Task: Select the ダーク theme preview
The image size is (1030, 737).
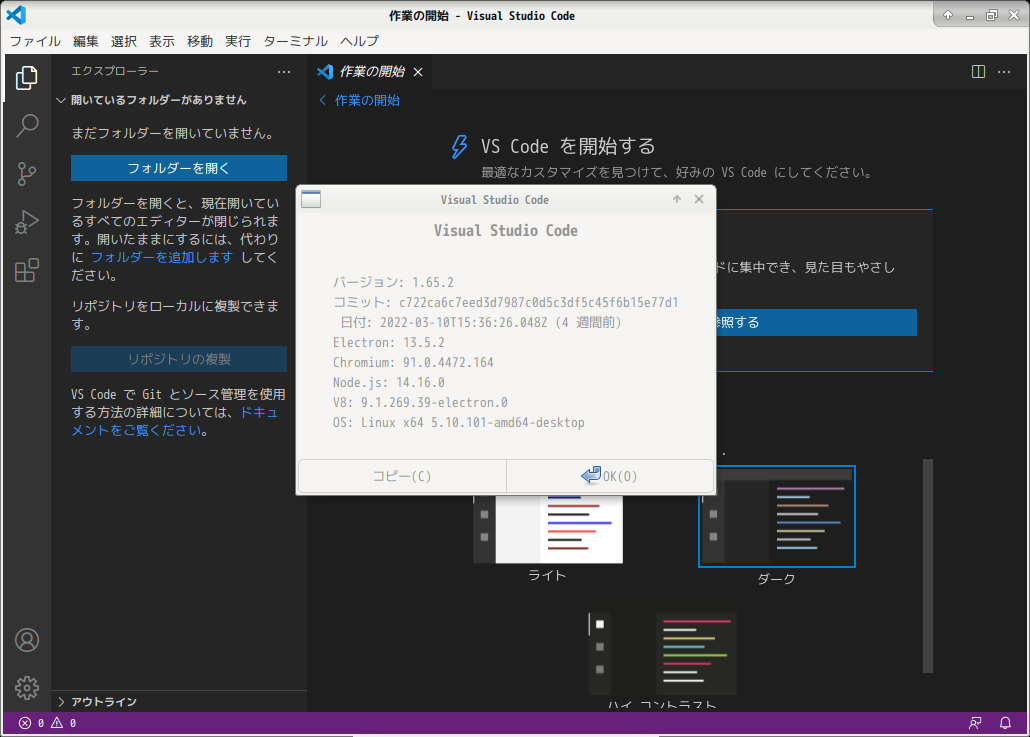Action: [776, 516]
